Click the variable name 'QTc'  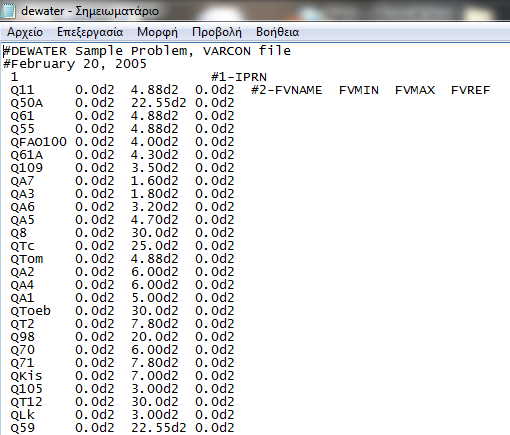pyautogui.click(x=22, y=246)
